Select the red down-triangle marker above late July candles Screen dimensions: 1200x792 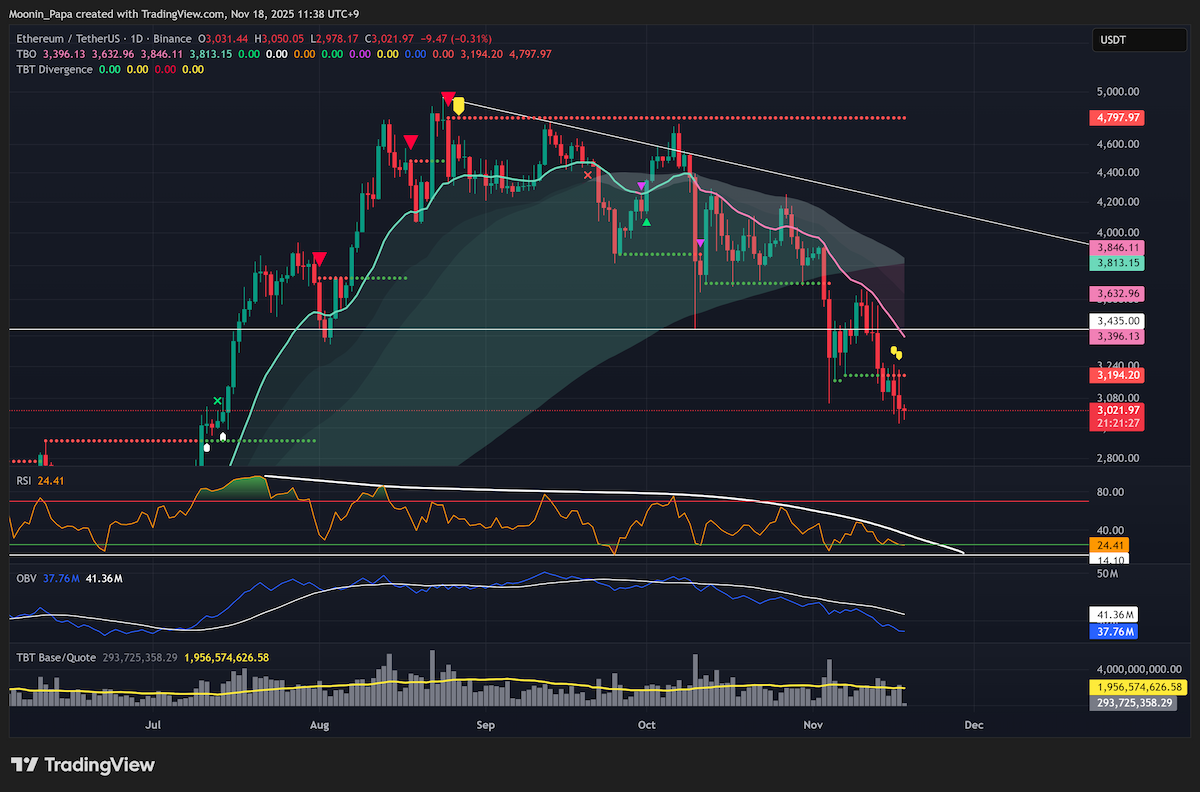[319, 259]
